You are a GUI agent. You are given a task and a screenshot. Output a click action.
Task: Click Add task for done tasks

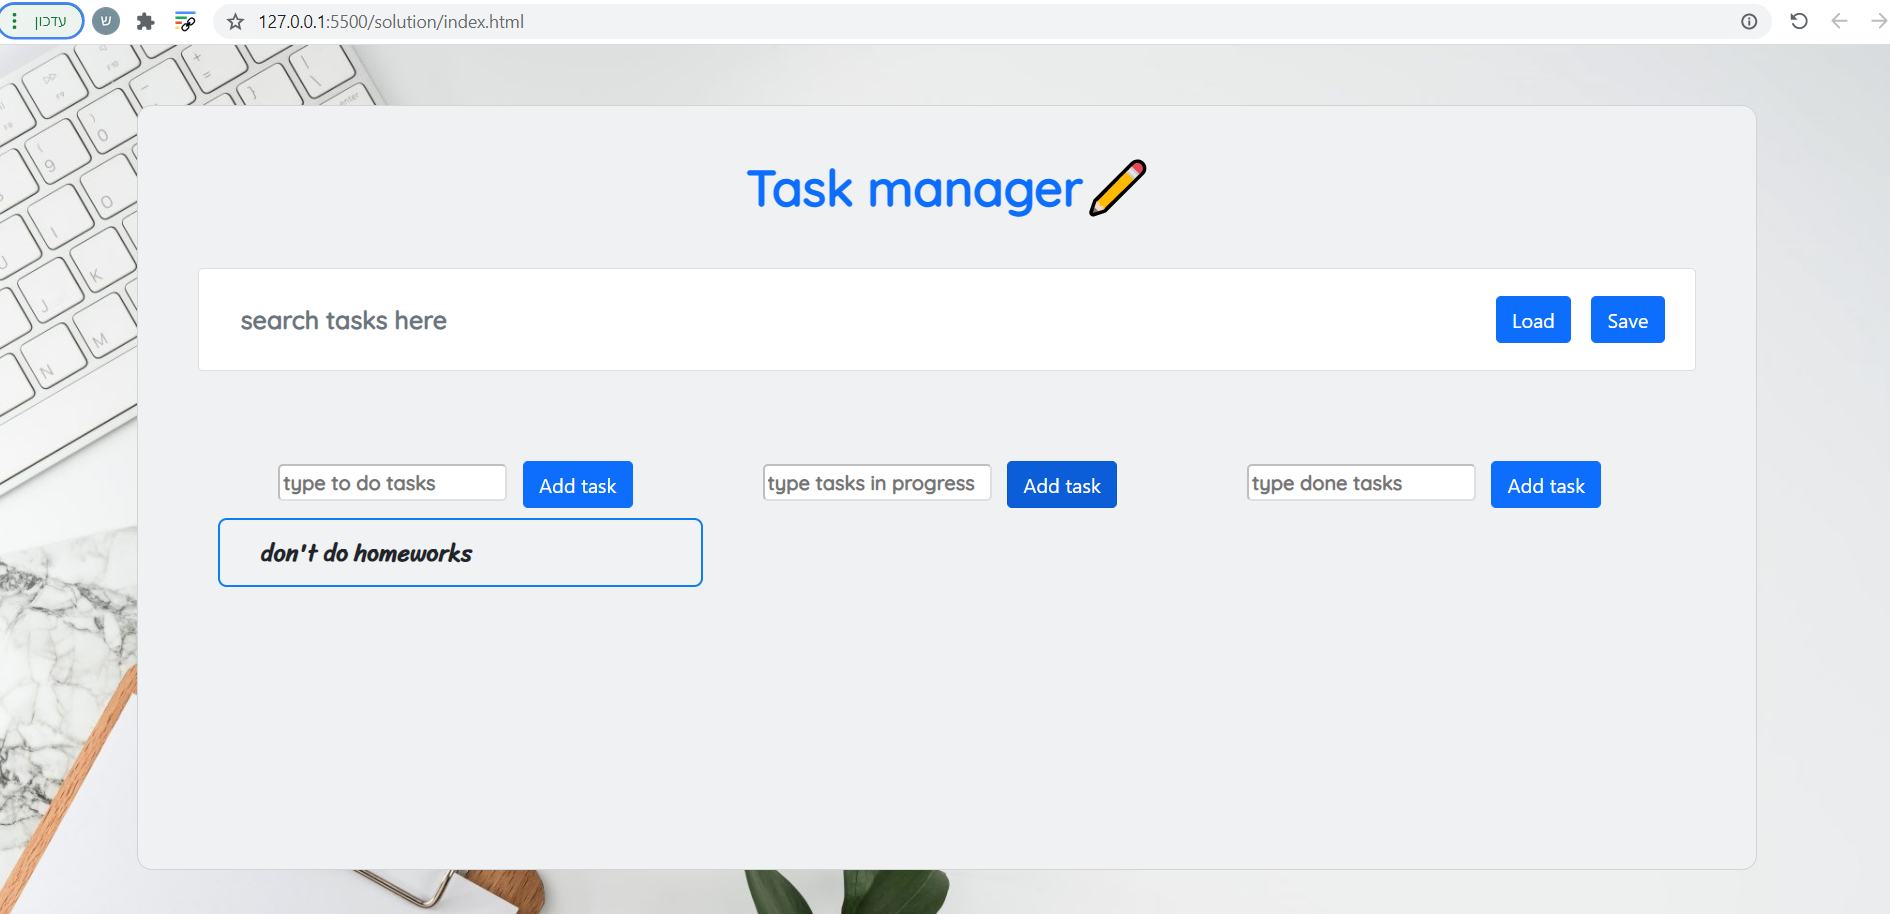point(1545,484)
